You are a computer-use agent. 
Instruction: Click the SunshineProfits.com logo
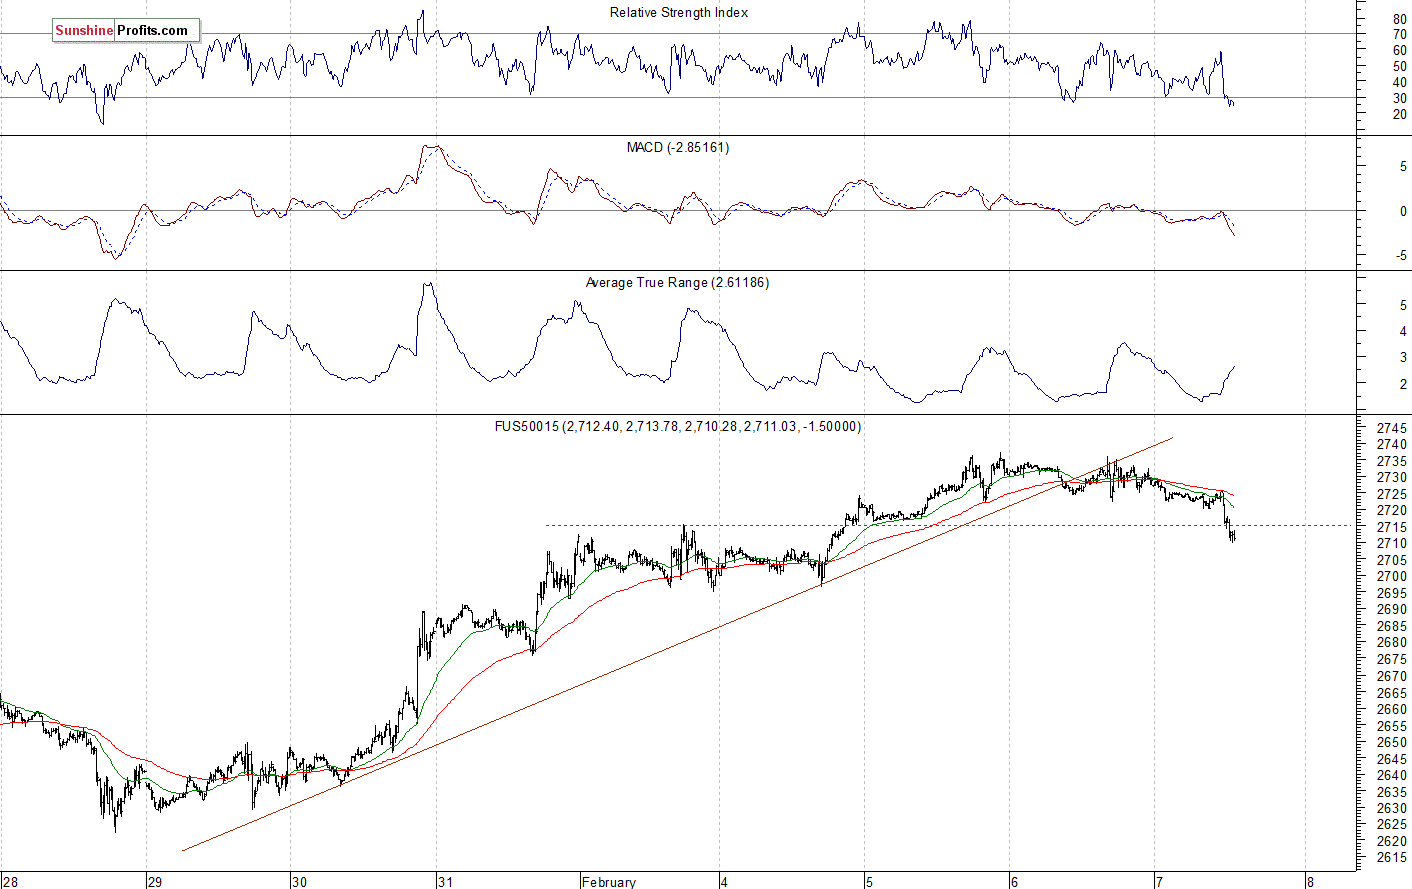point(126,30)
